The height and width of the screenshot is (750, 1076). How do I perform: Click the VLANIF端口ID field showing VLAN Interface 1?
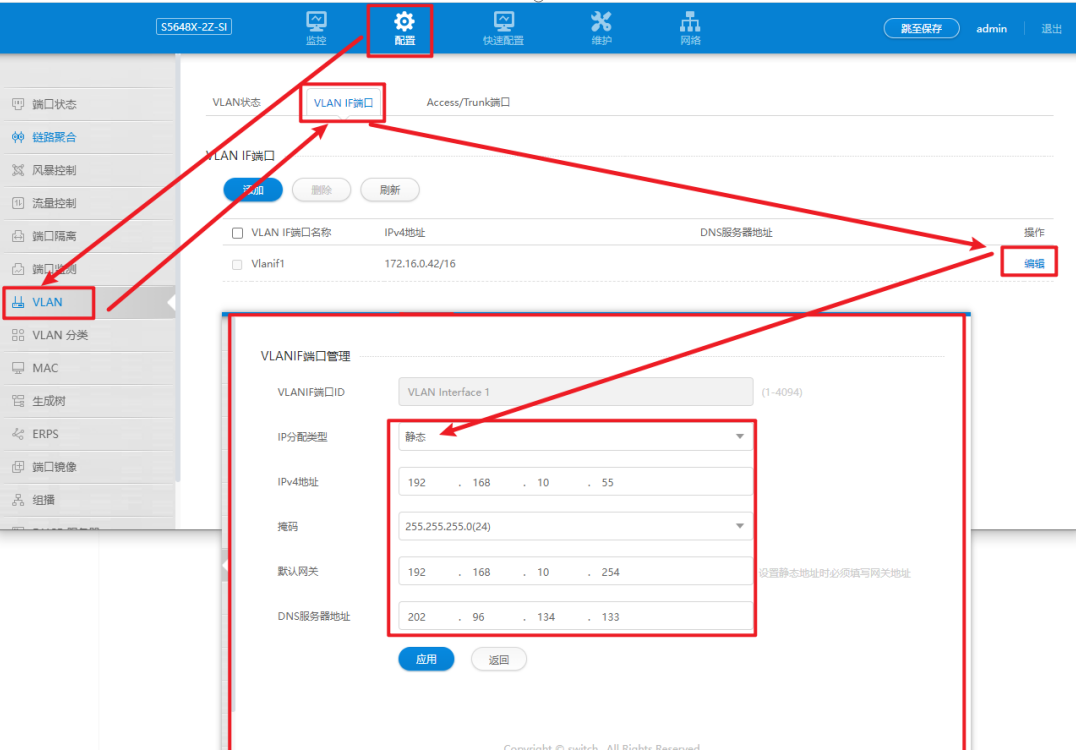575,392
